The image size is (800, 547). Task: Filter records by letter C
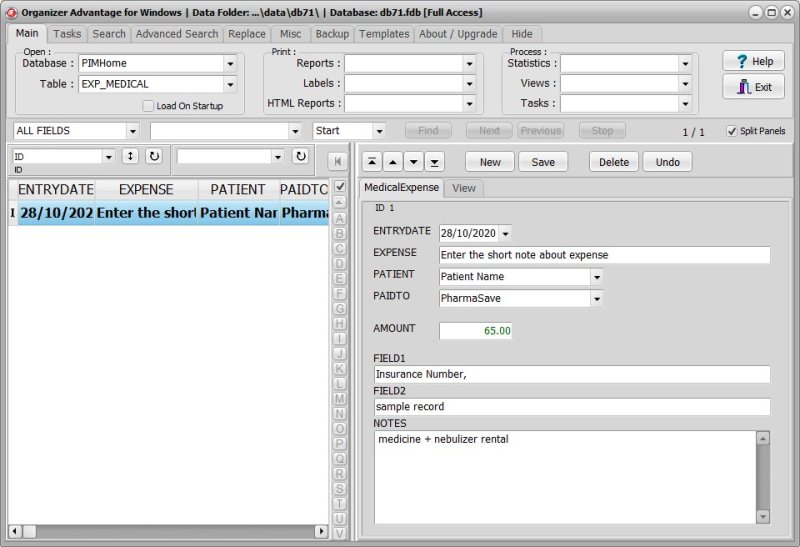(339, 248)
